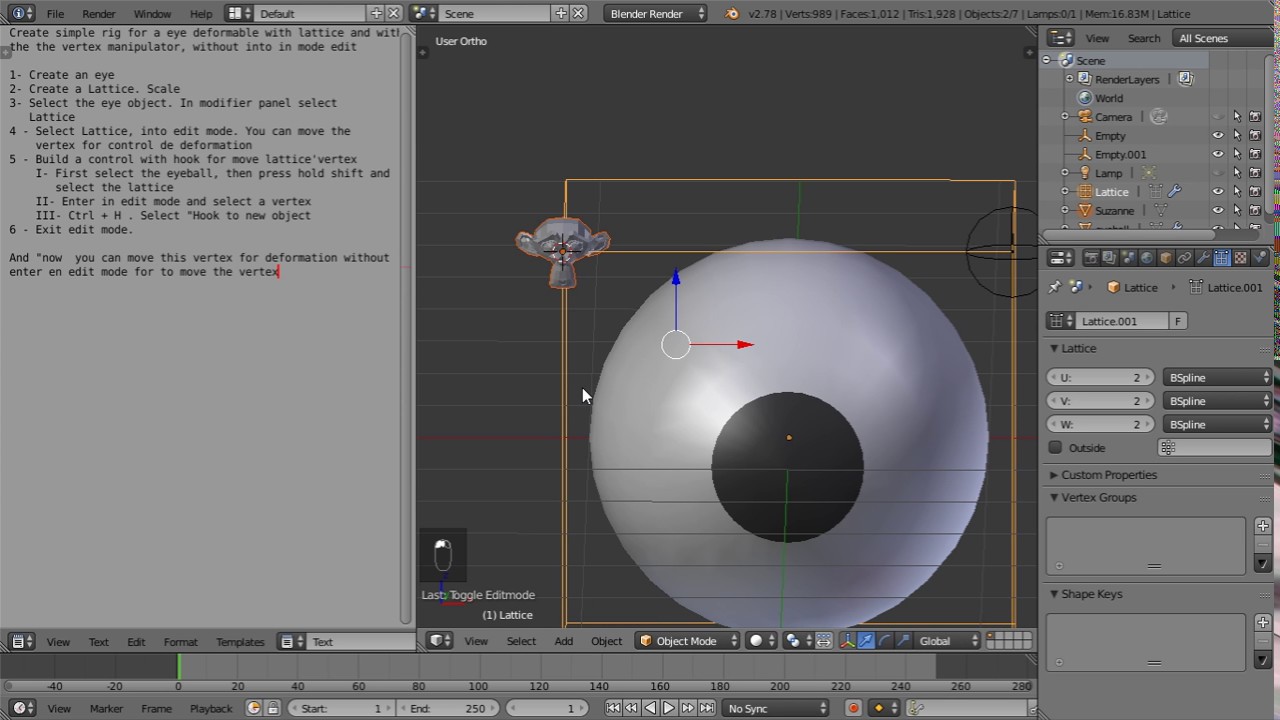The height and width of the screenshot is (720, 1280).
Task: Toggle renderability of Lamp in outliner
Action: [1255, 173]
